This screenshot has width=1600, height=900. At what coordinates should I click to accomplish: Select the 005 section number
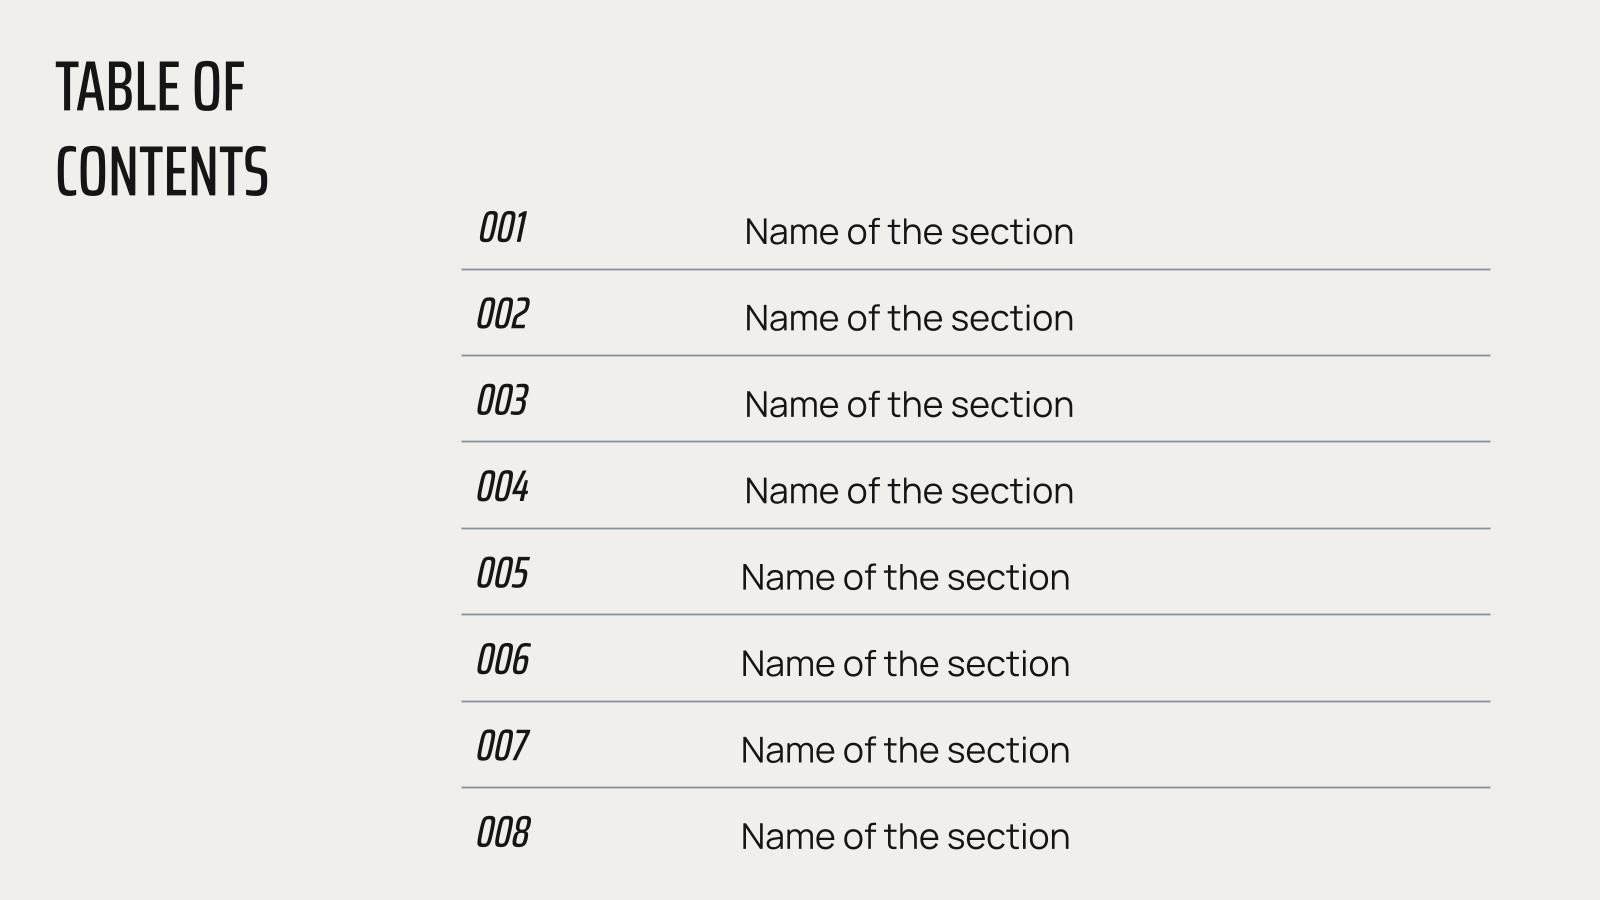tap(502, 574)
